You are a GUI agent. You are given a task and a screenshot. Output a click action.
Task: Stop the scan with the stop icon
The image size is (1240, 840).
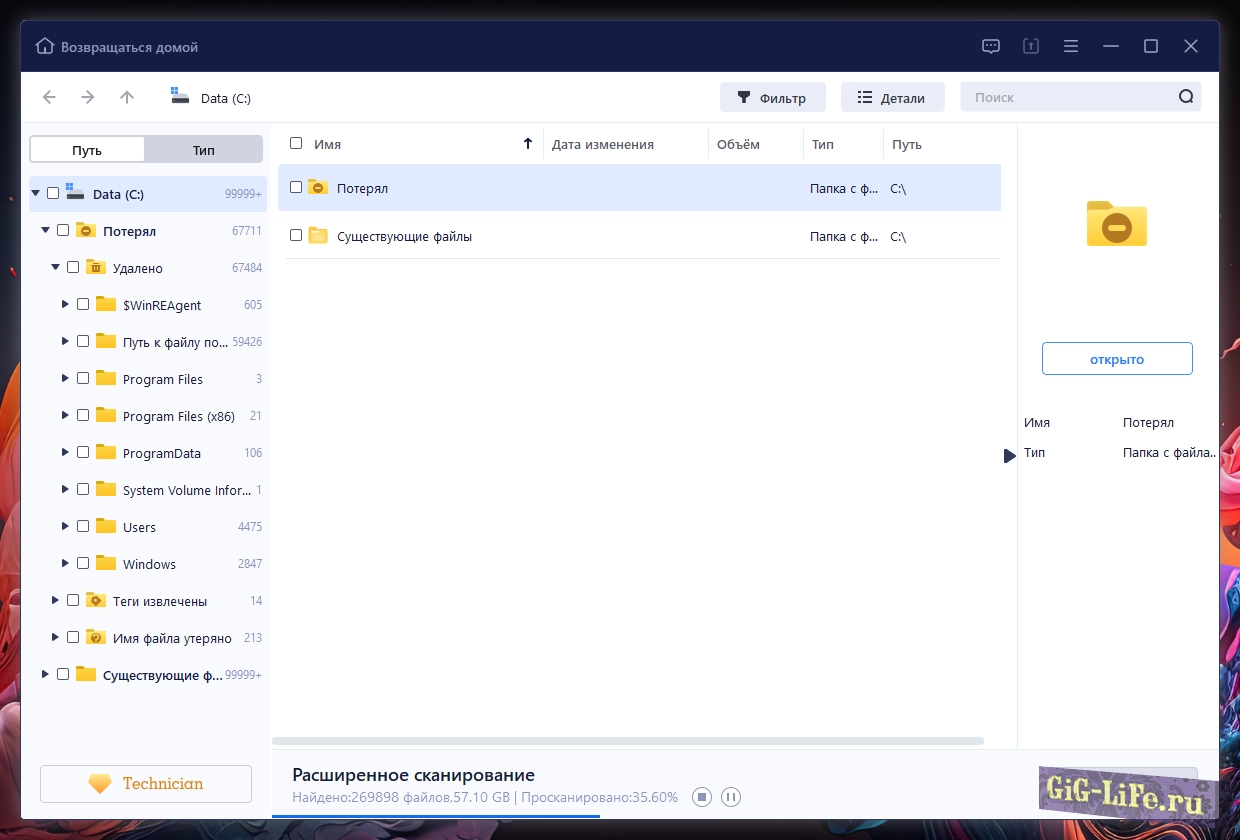click(x=702, y=797)
